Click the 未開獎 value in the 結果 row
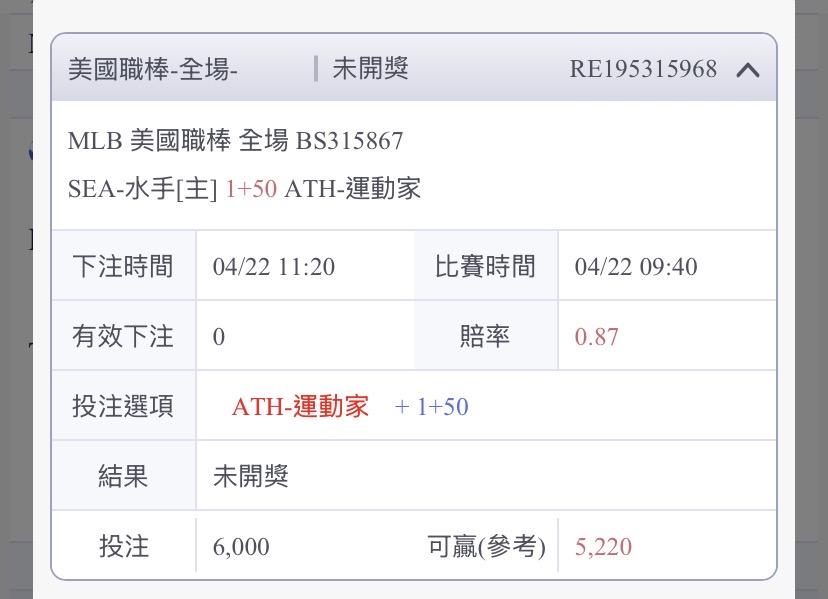Viewport: 828px width, 599px height. [251, 477]
